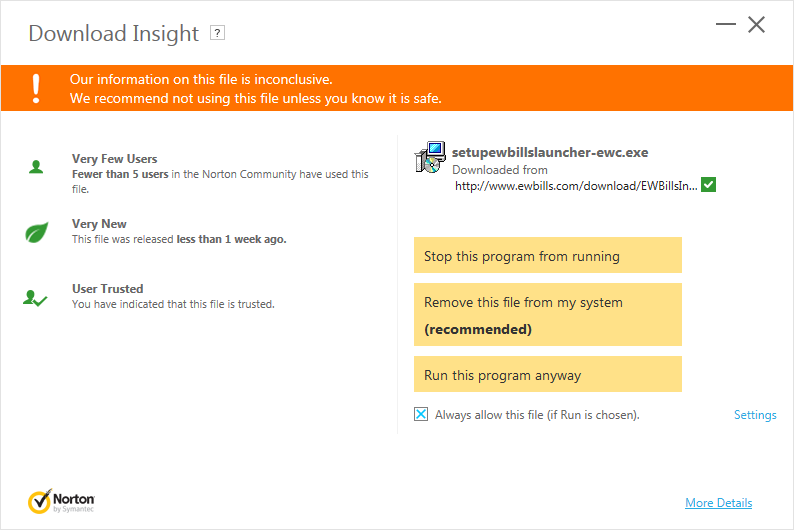This screenshot has width=794, height=530.
Task: Click the Always allow this file label text
Action: [x=537, y=415]
